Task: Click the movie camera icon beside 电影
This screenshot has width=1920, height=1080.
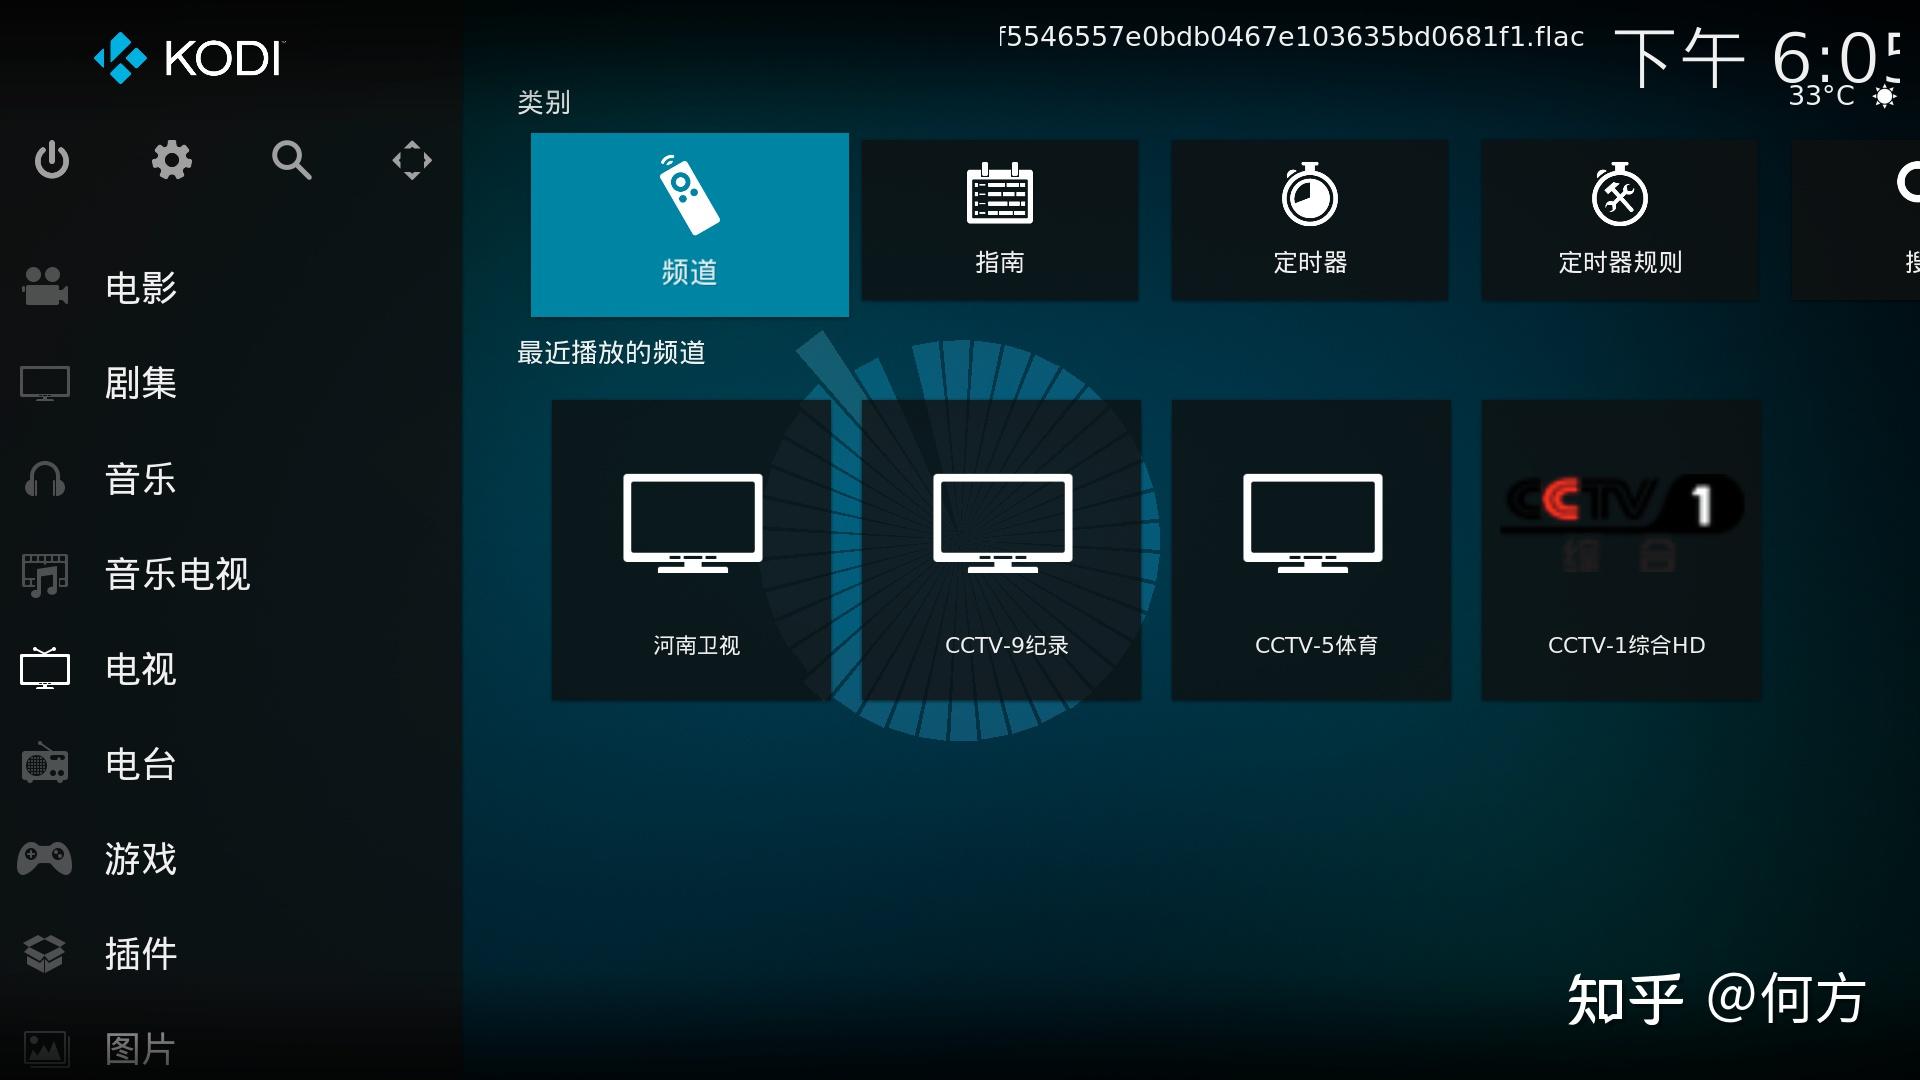Action: [x=45, y=287]
